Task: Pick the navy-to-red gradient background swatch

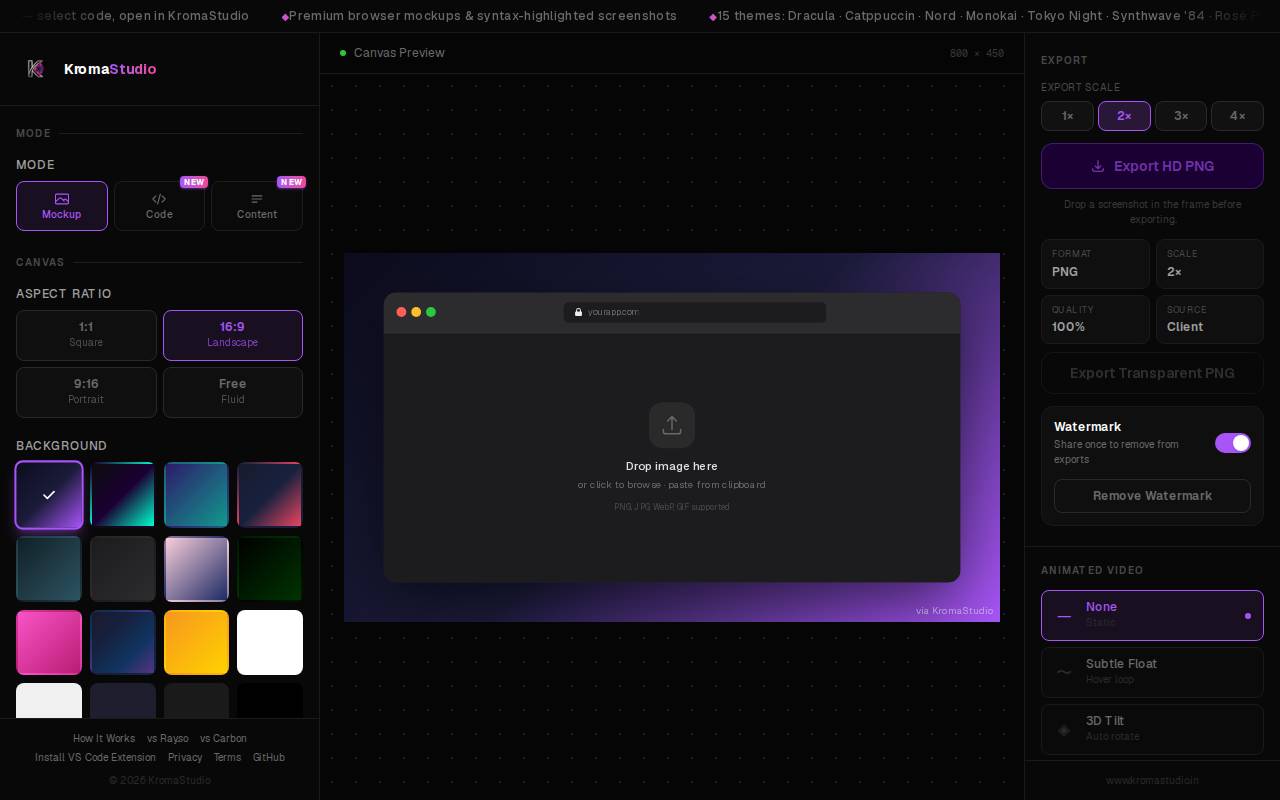Action: pyautogui.click(x=270, y=495)
